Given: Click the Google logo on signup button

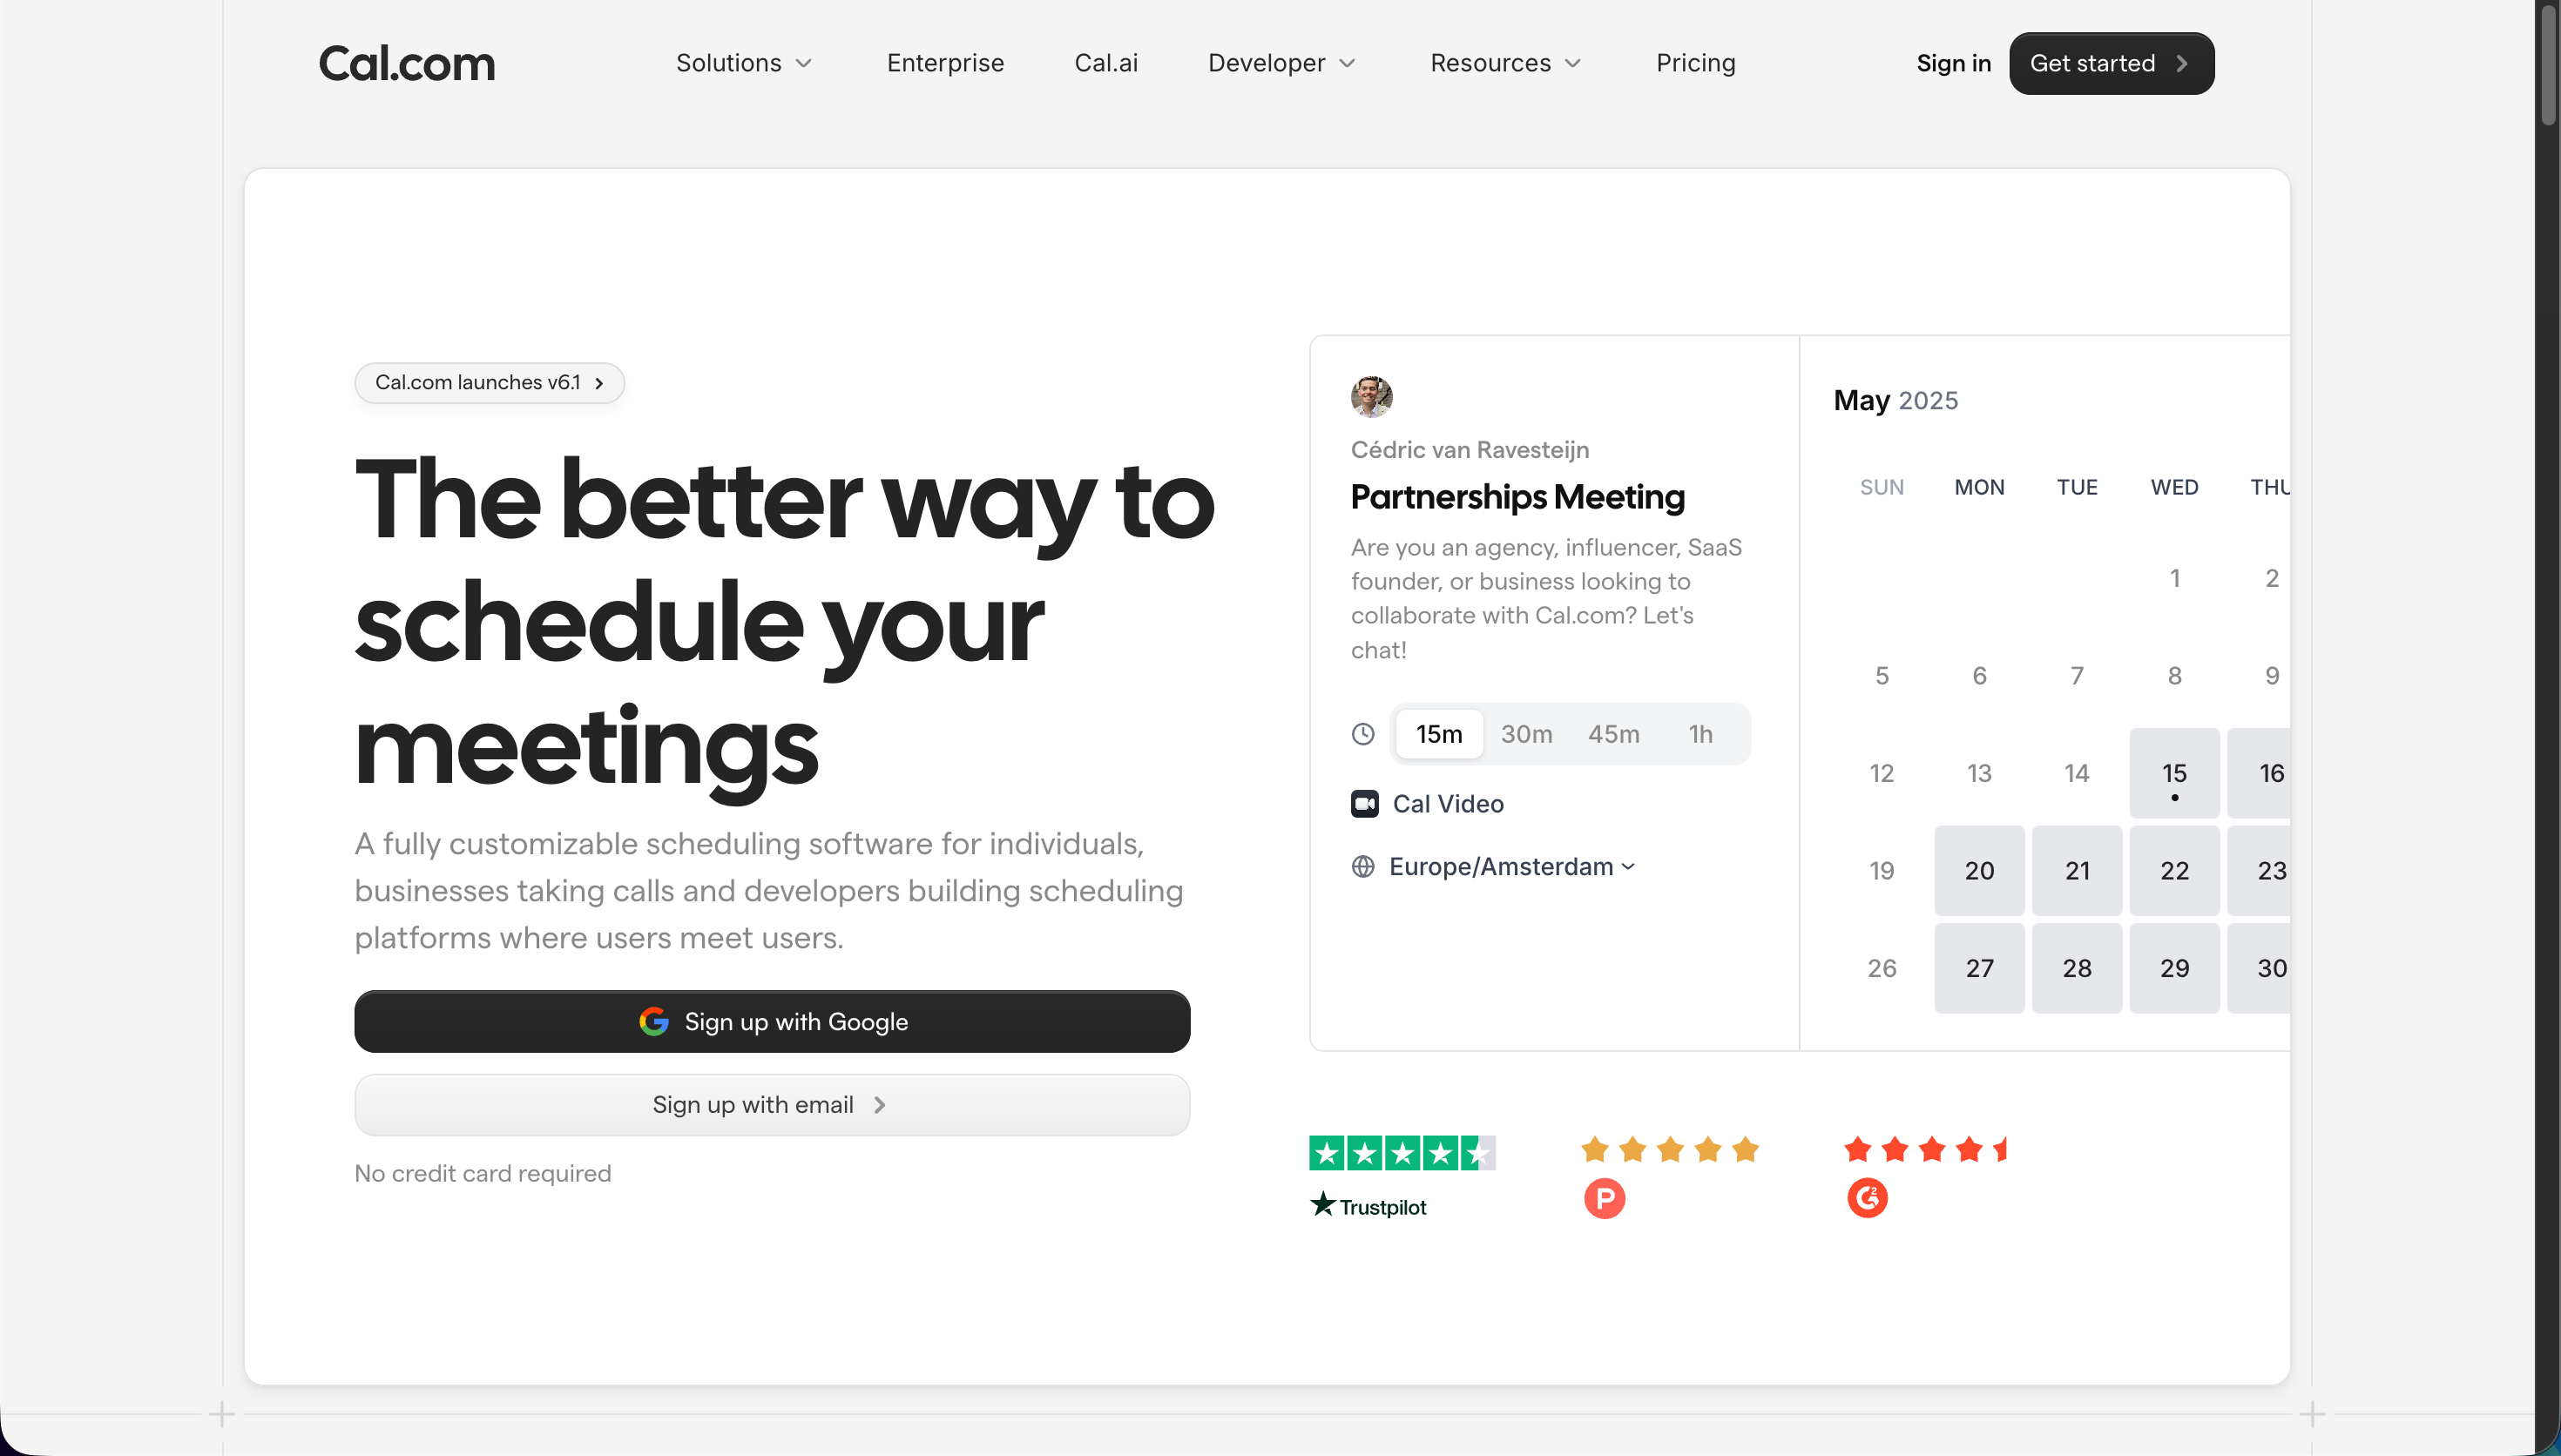Looking at the screenshot, I should click(x=654, y=1022).
